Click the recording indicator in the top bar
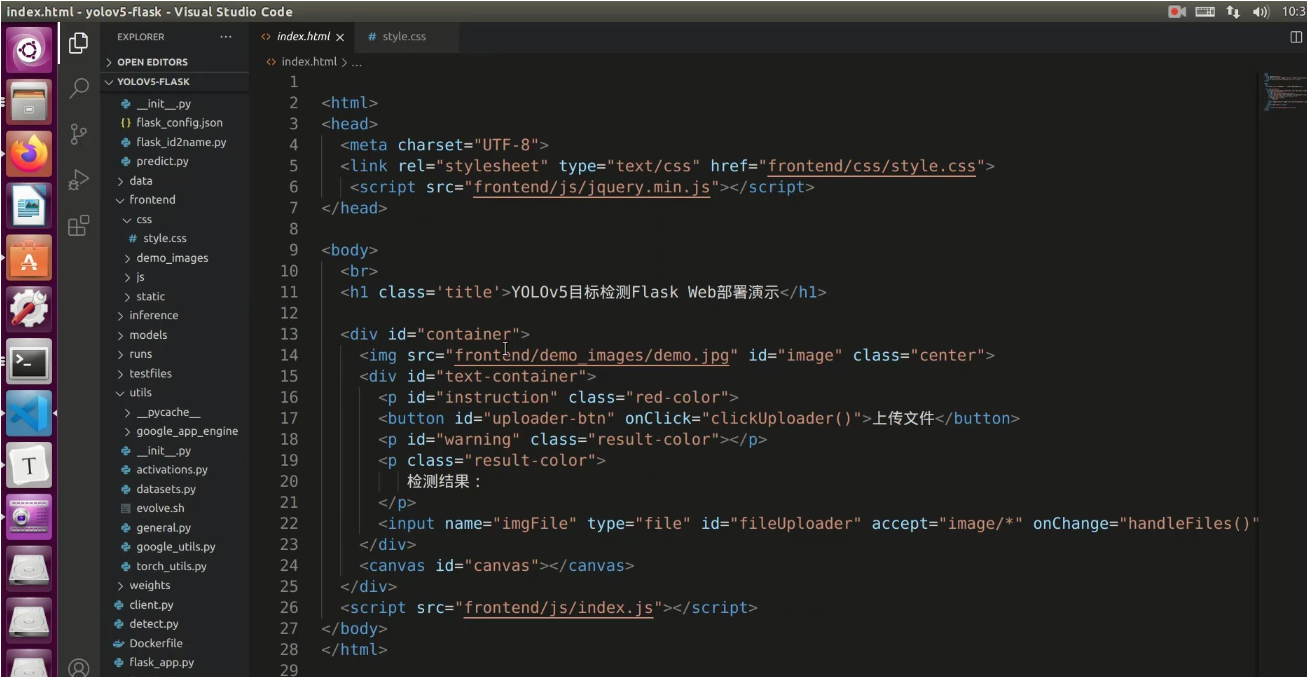Viewport: 1307px width, 677px height. click(1177, 12)
